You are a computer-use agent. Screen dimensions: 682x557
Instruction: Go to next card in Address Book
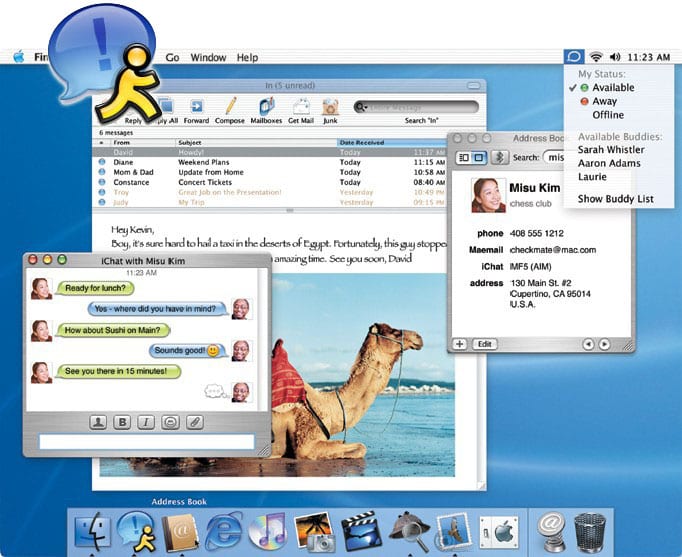click(x=604, y=344)
